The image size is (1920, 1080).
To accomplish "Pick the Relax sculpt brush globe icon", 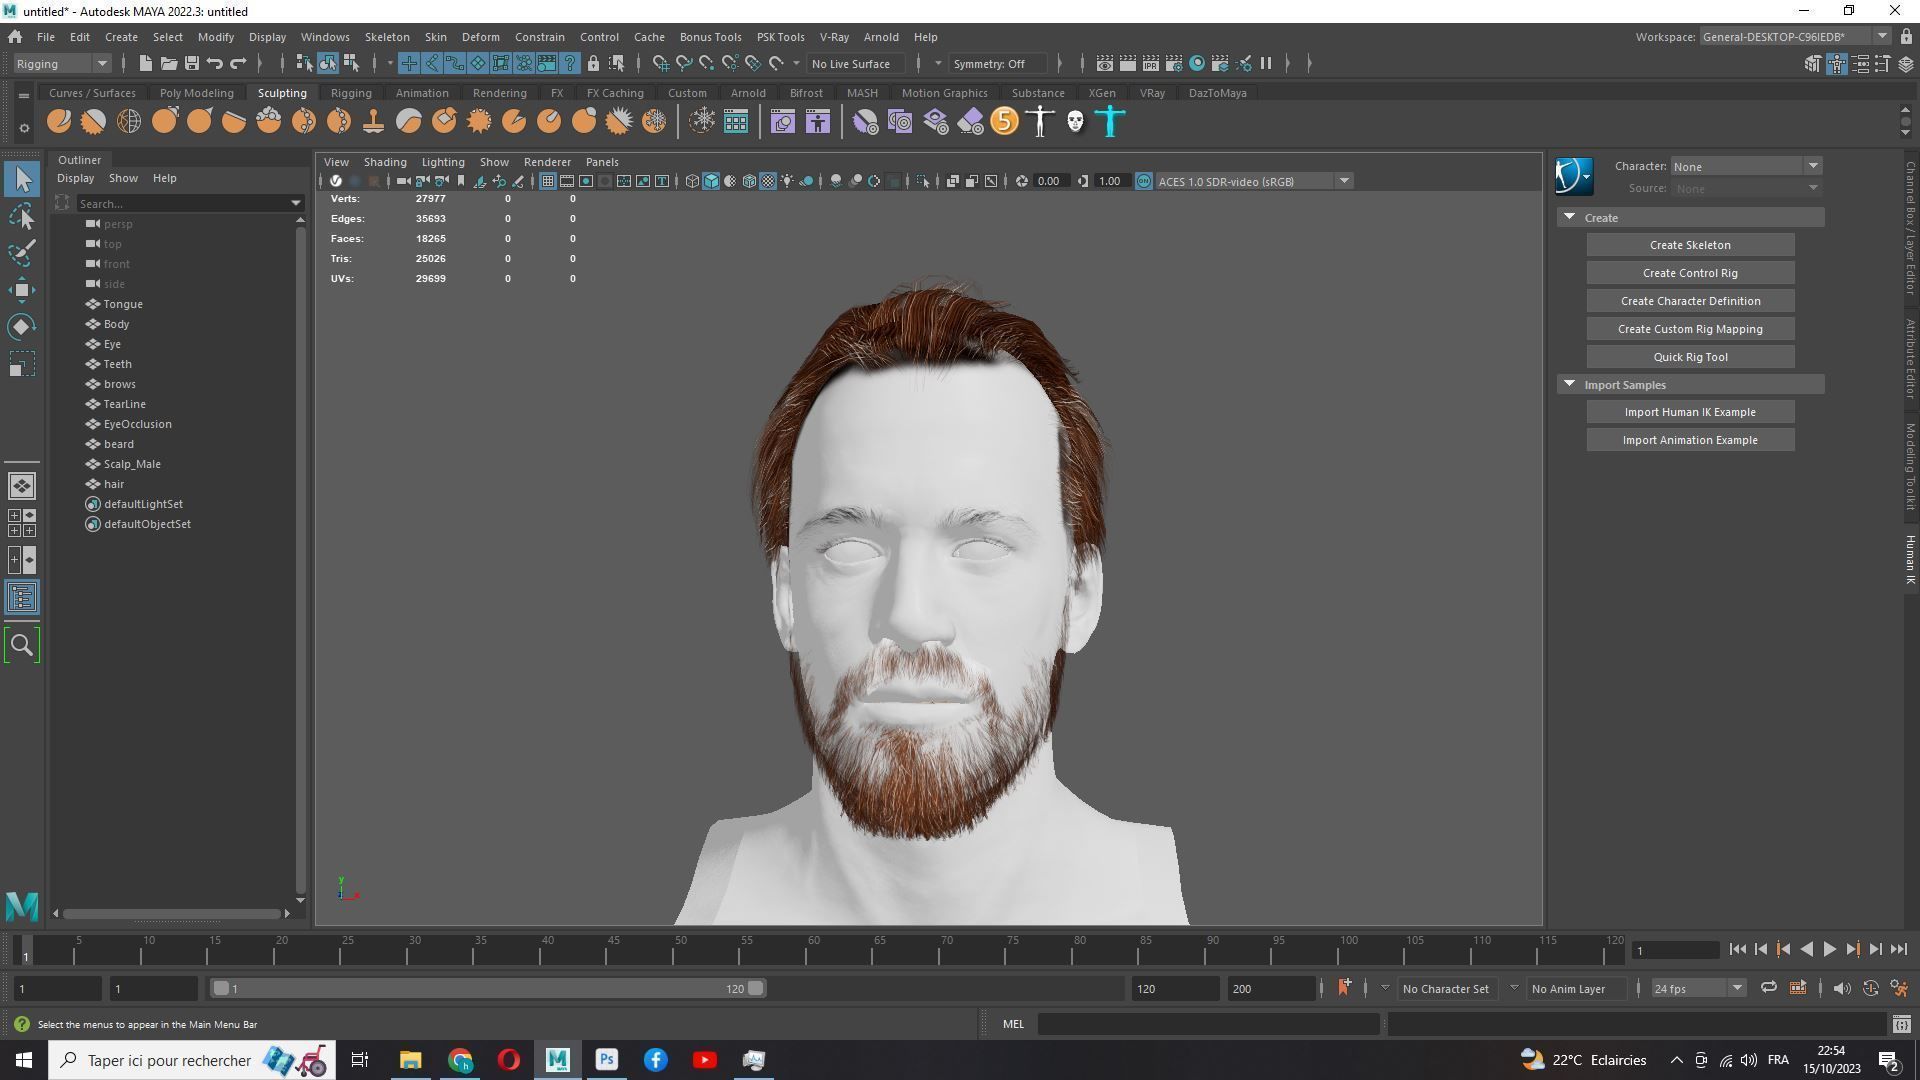I will (128, 122).
